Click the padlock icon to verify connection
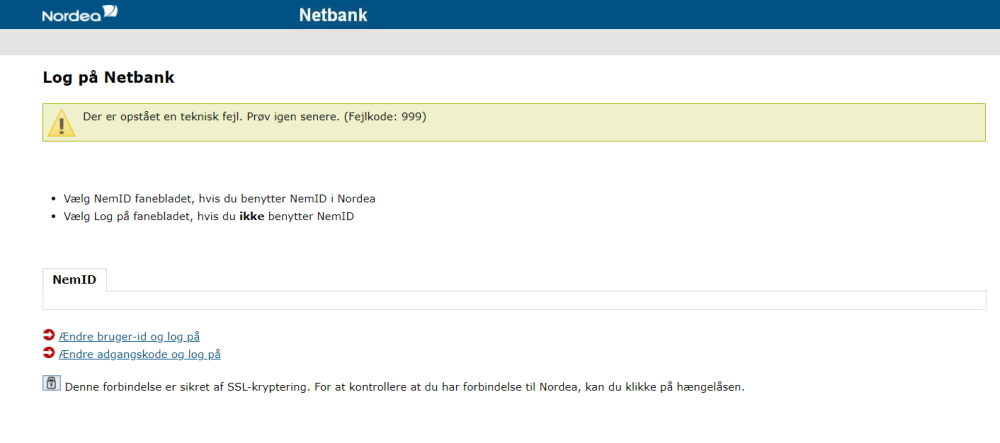The height and width of the screenshot is (443, 1000). coord(51,384)
